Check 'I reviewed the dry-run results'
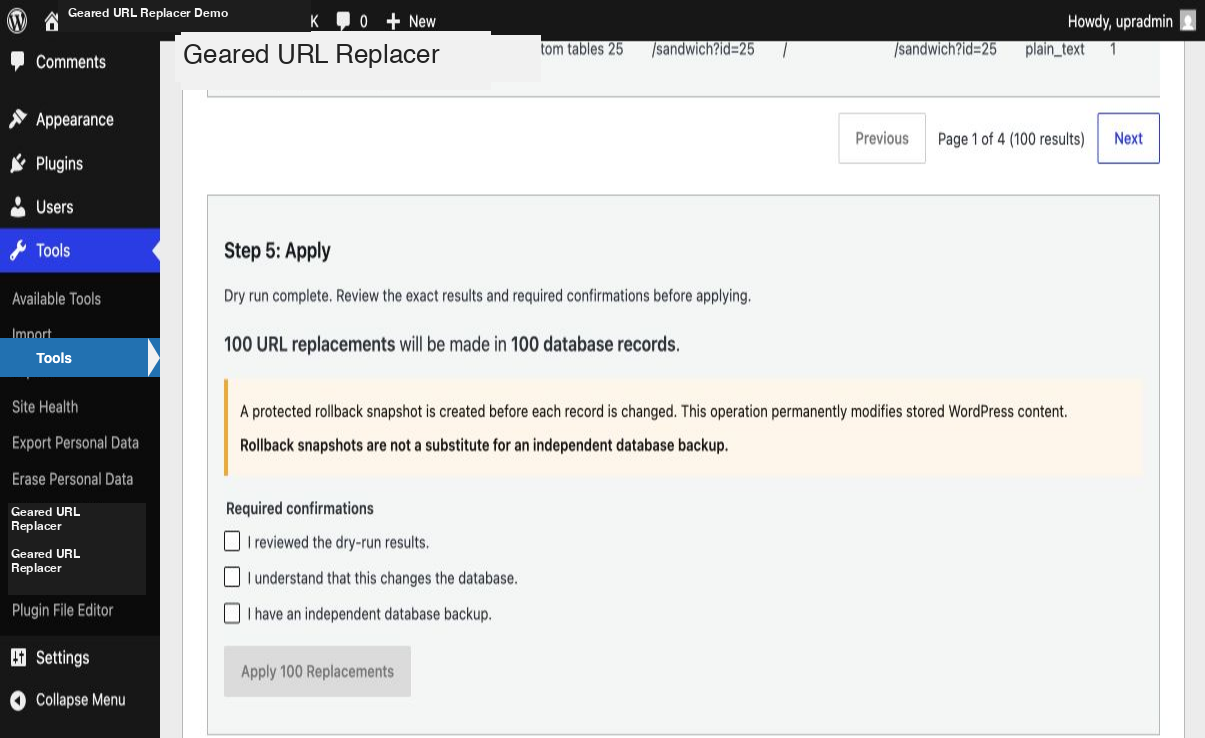Viewport: 1205px width, 738px height. [x=232, y=541]
